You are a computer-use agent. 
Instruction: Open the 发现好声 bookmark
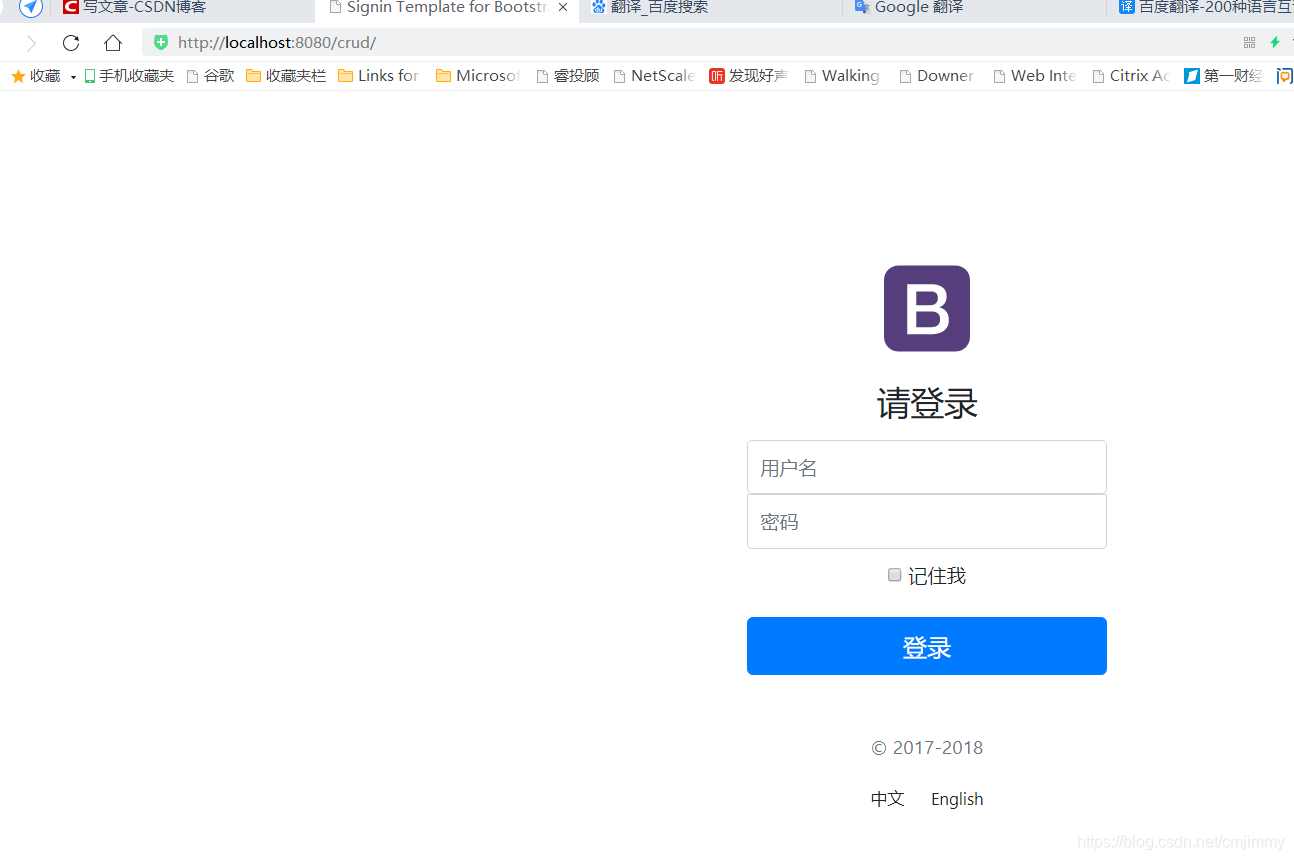pos(748,76)
